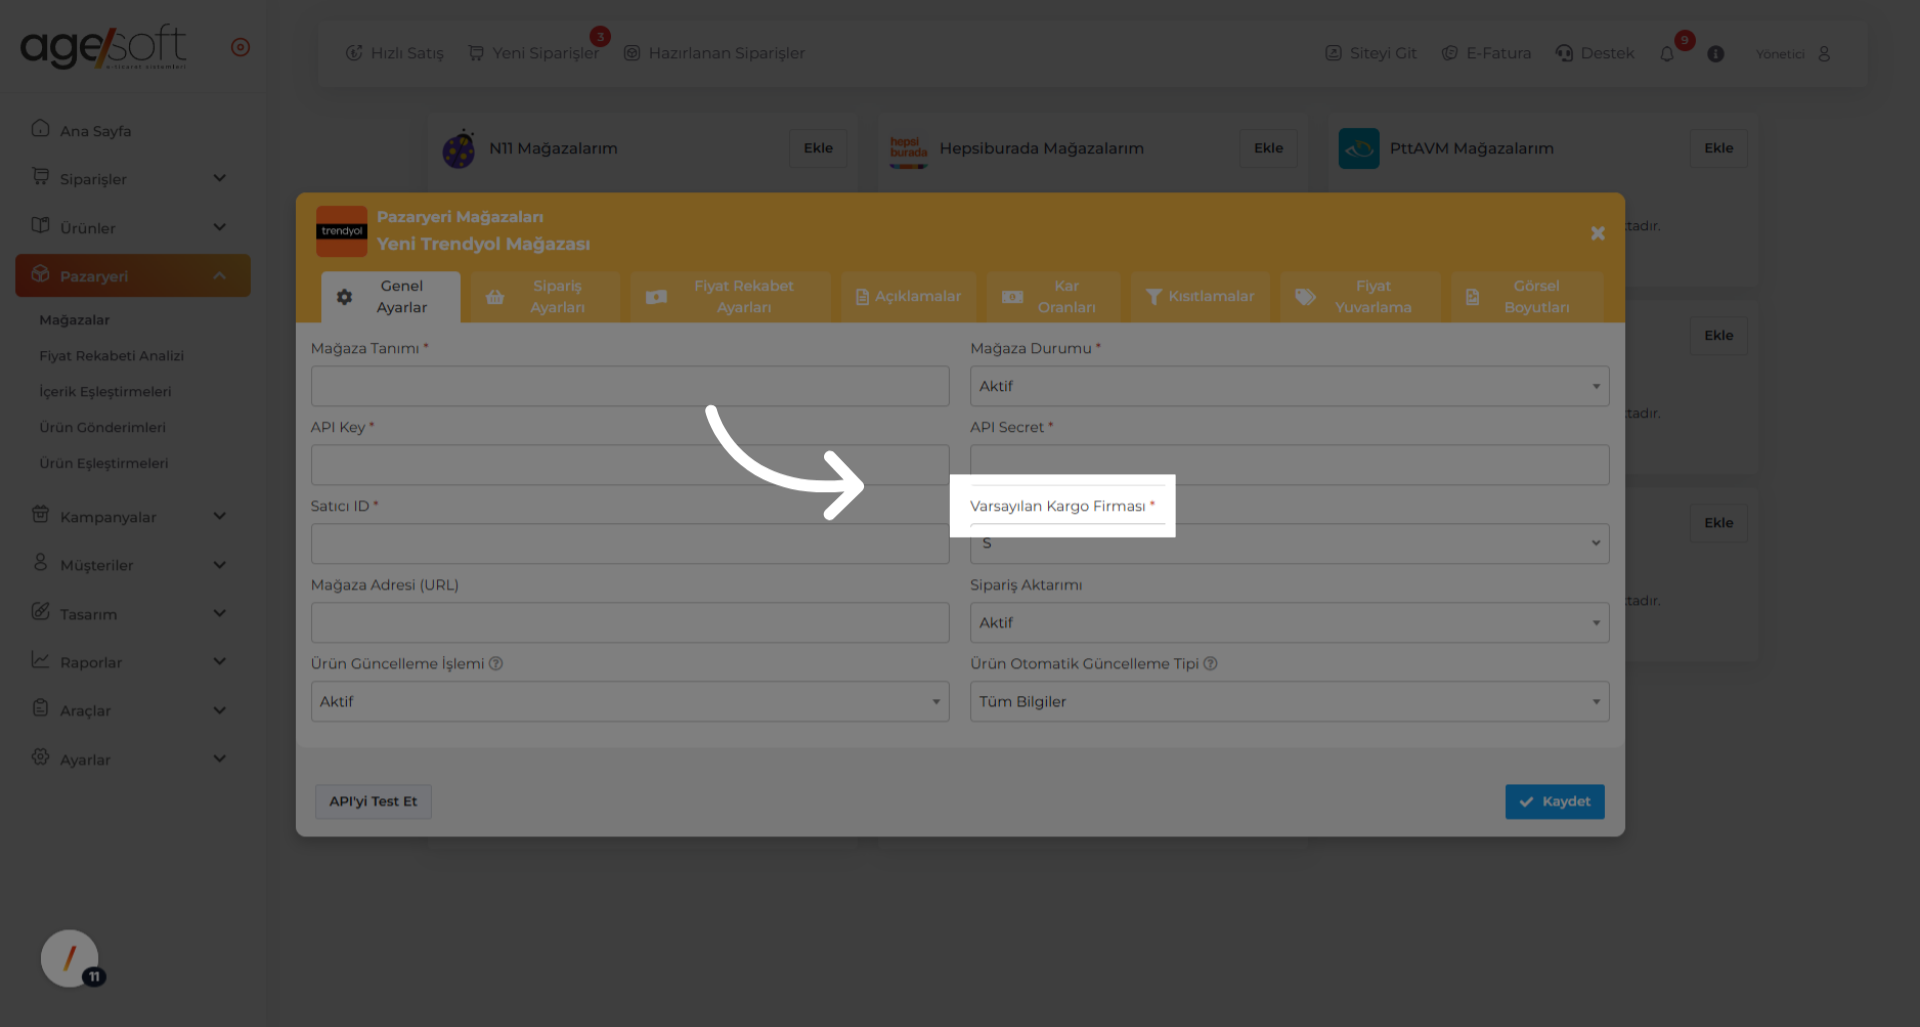Viewport: 1920px width, 1027px height.
Task: Open Ürün Otomatik Güncelleme Tipi dropdown
Action: tap(1289, 702)
